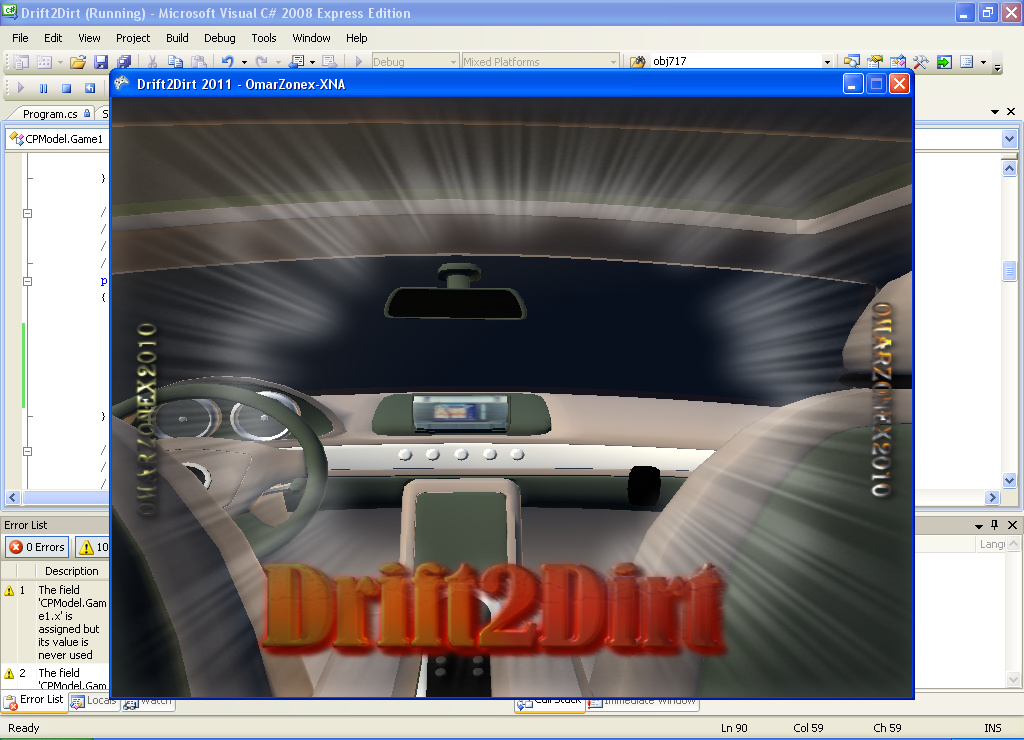1024x740 pixels.
Task: Click the Save All icon
Action: point(123,61)
